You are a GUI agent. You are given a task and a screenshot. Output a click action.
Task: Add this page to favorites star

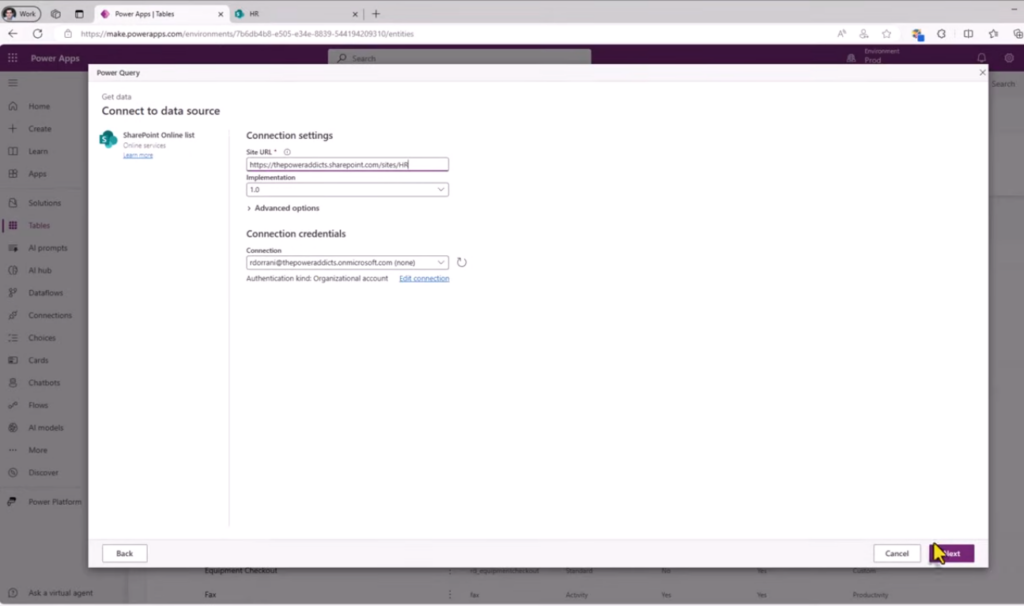886,34
